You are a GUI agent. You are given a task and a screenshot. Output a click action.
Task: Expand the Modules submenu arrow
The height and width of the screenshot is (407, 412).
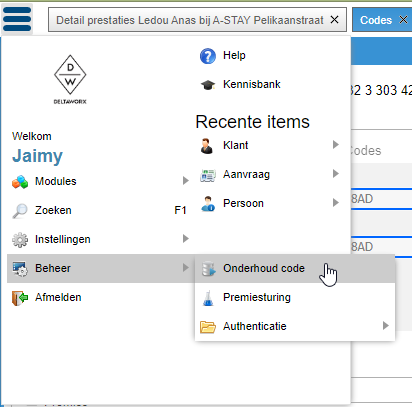186,181
